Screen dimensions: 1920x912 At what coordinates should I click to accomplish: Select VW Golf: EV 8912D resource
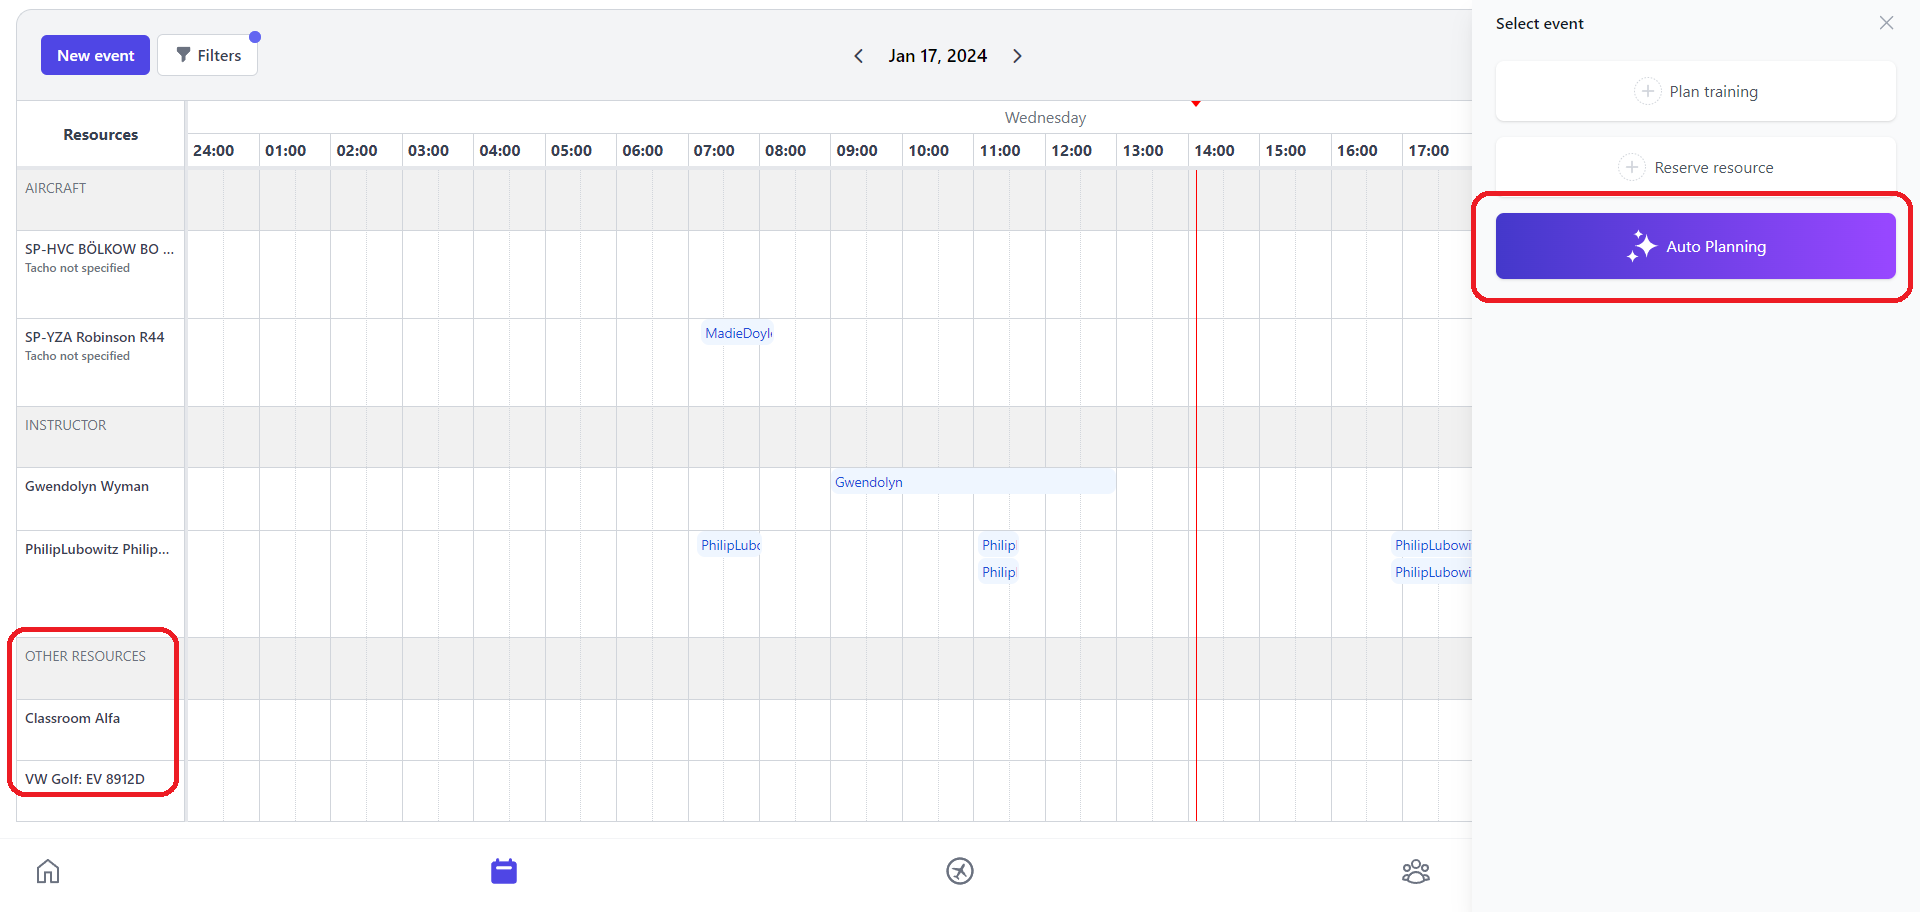click(x=100, y=790)
